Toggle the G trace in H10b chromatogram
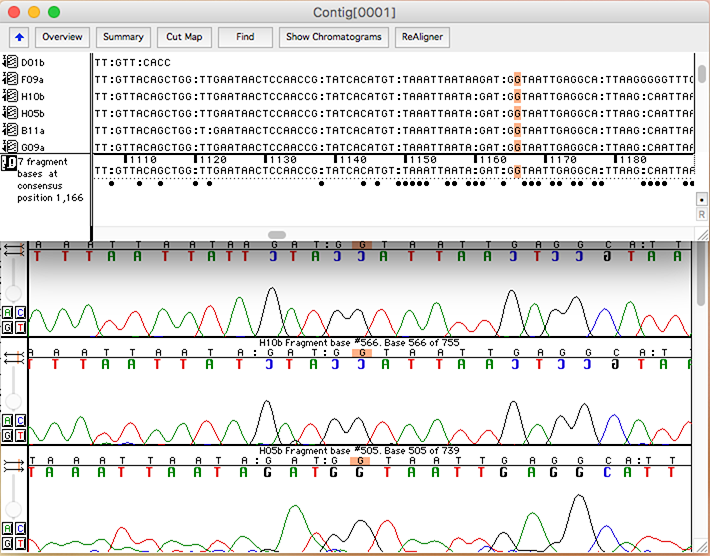This screenshot has width=710, height=556. click(x=8, y=435)
